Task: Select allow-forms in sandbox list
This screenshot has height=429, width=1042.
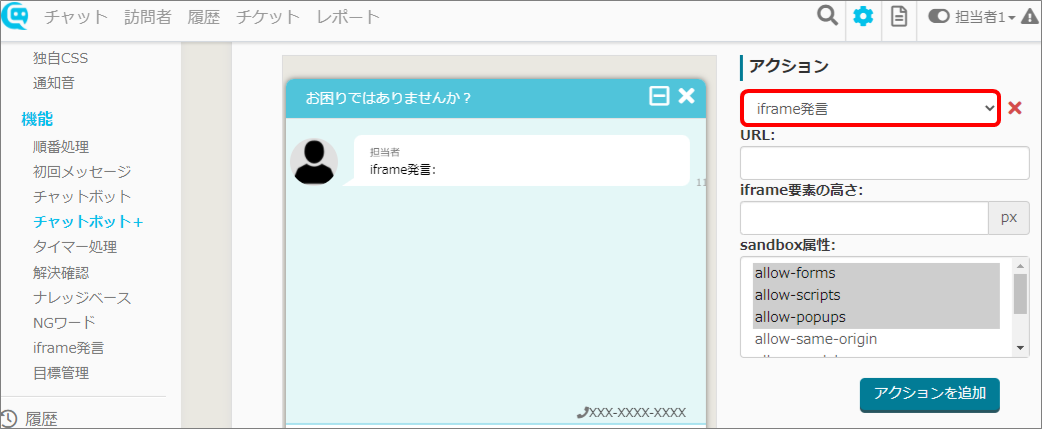Action: [x=876, y=273]
